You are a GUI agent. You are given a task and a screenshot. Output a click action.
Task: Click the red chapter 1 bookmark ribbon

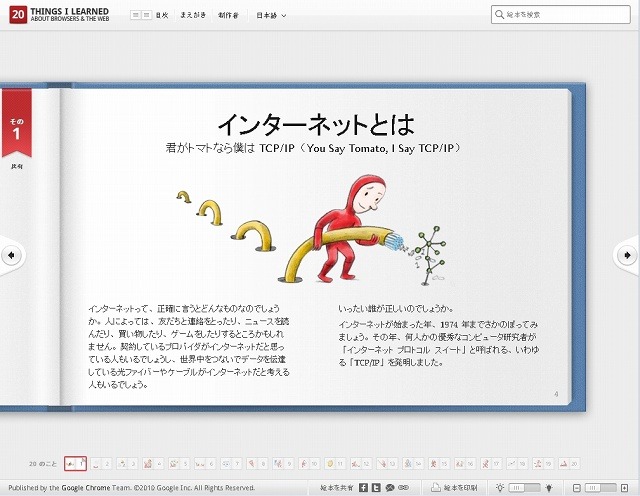pyautogui.click(x=16, y=123)
